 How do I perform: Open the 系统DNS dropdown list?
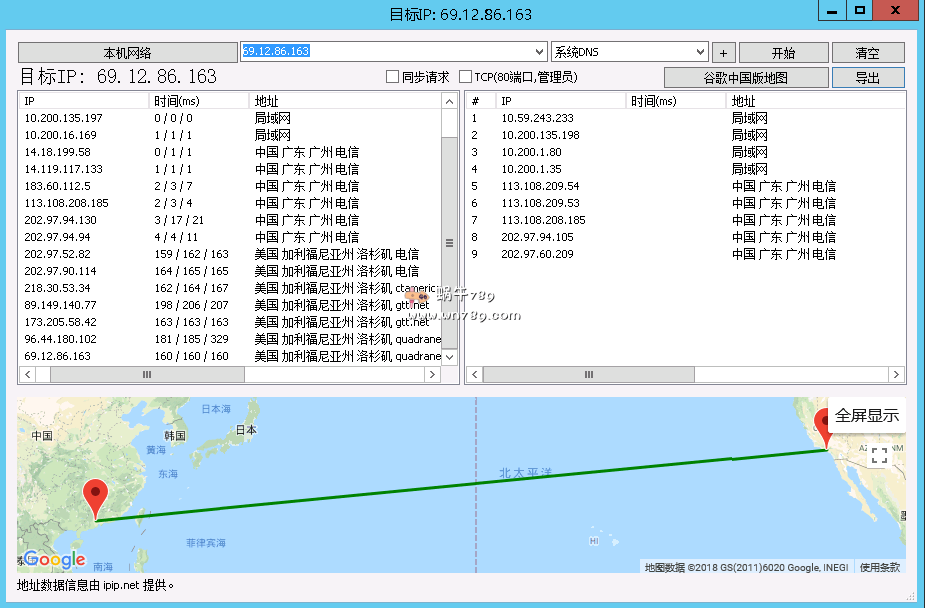700,52
